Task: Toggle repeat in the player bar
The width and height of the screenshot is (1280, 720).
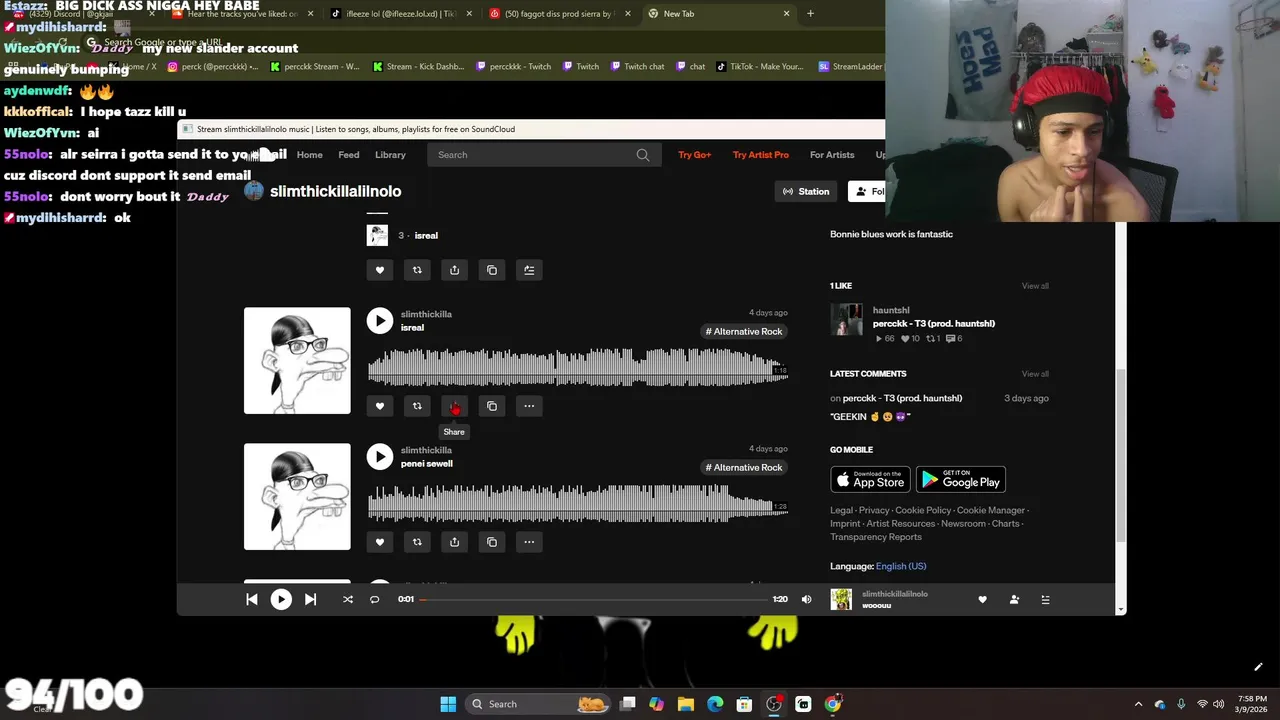Action: pos(375,599)
